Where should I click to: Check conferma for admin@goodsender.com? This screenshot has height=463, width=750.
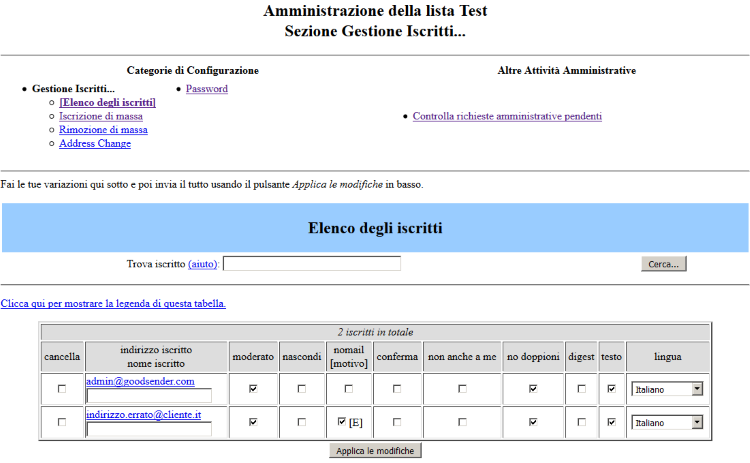(397, 389)
